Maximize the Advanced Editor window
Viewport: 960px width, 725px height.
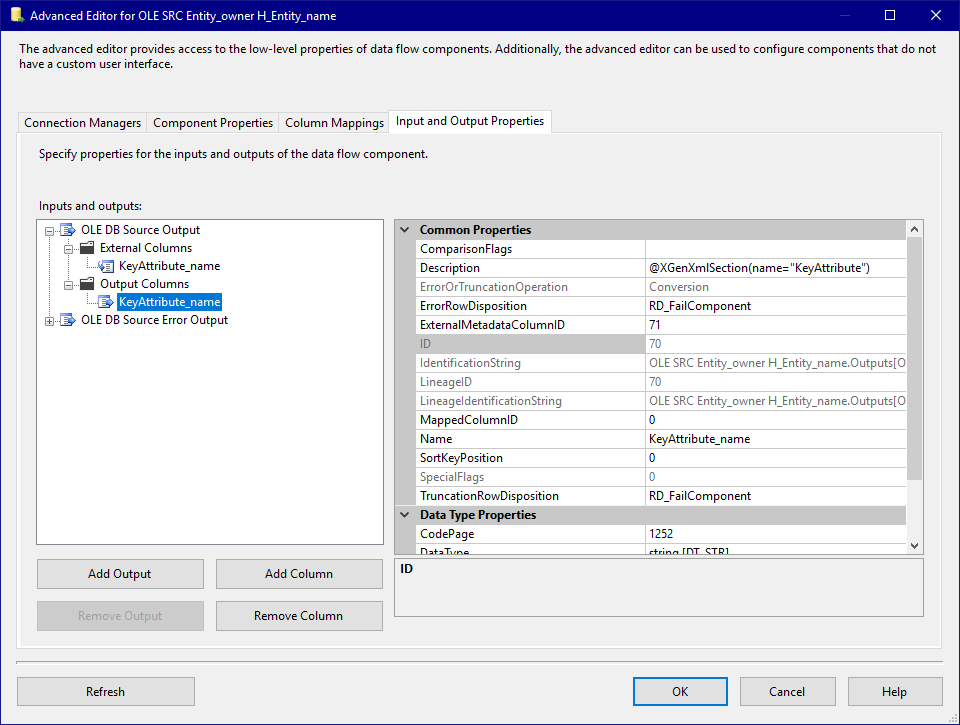coord(890,15)
